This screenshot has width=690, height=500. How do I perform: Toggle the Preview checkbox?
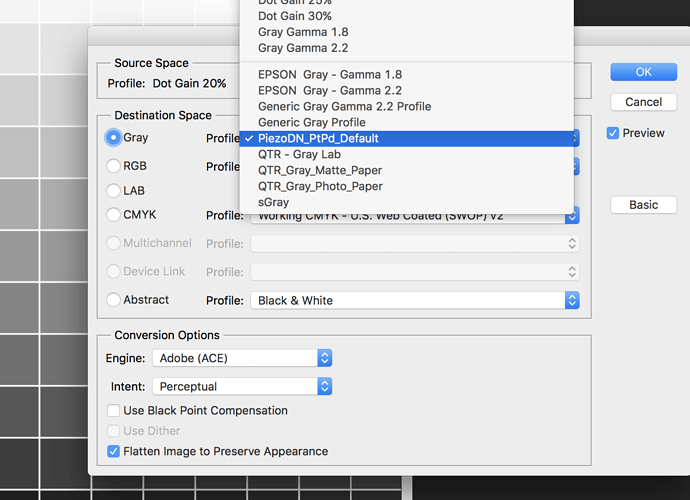[613, 133]
